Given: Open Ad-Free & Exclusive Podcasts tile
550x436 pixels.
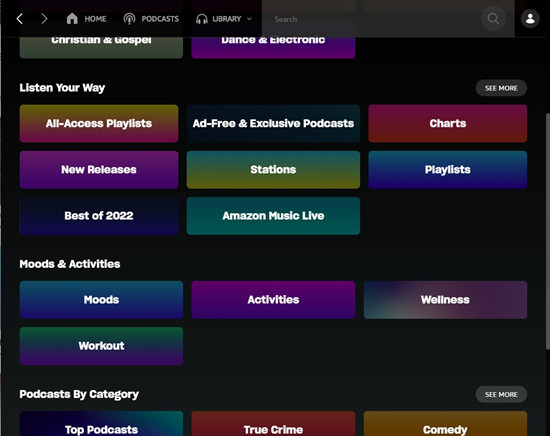Looking at the screenshot, I should 273,123.
